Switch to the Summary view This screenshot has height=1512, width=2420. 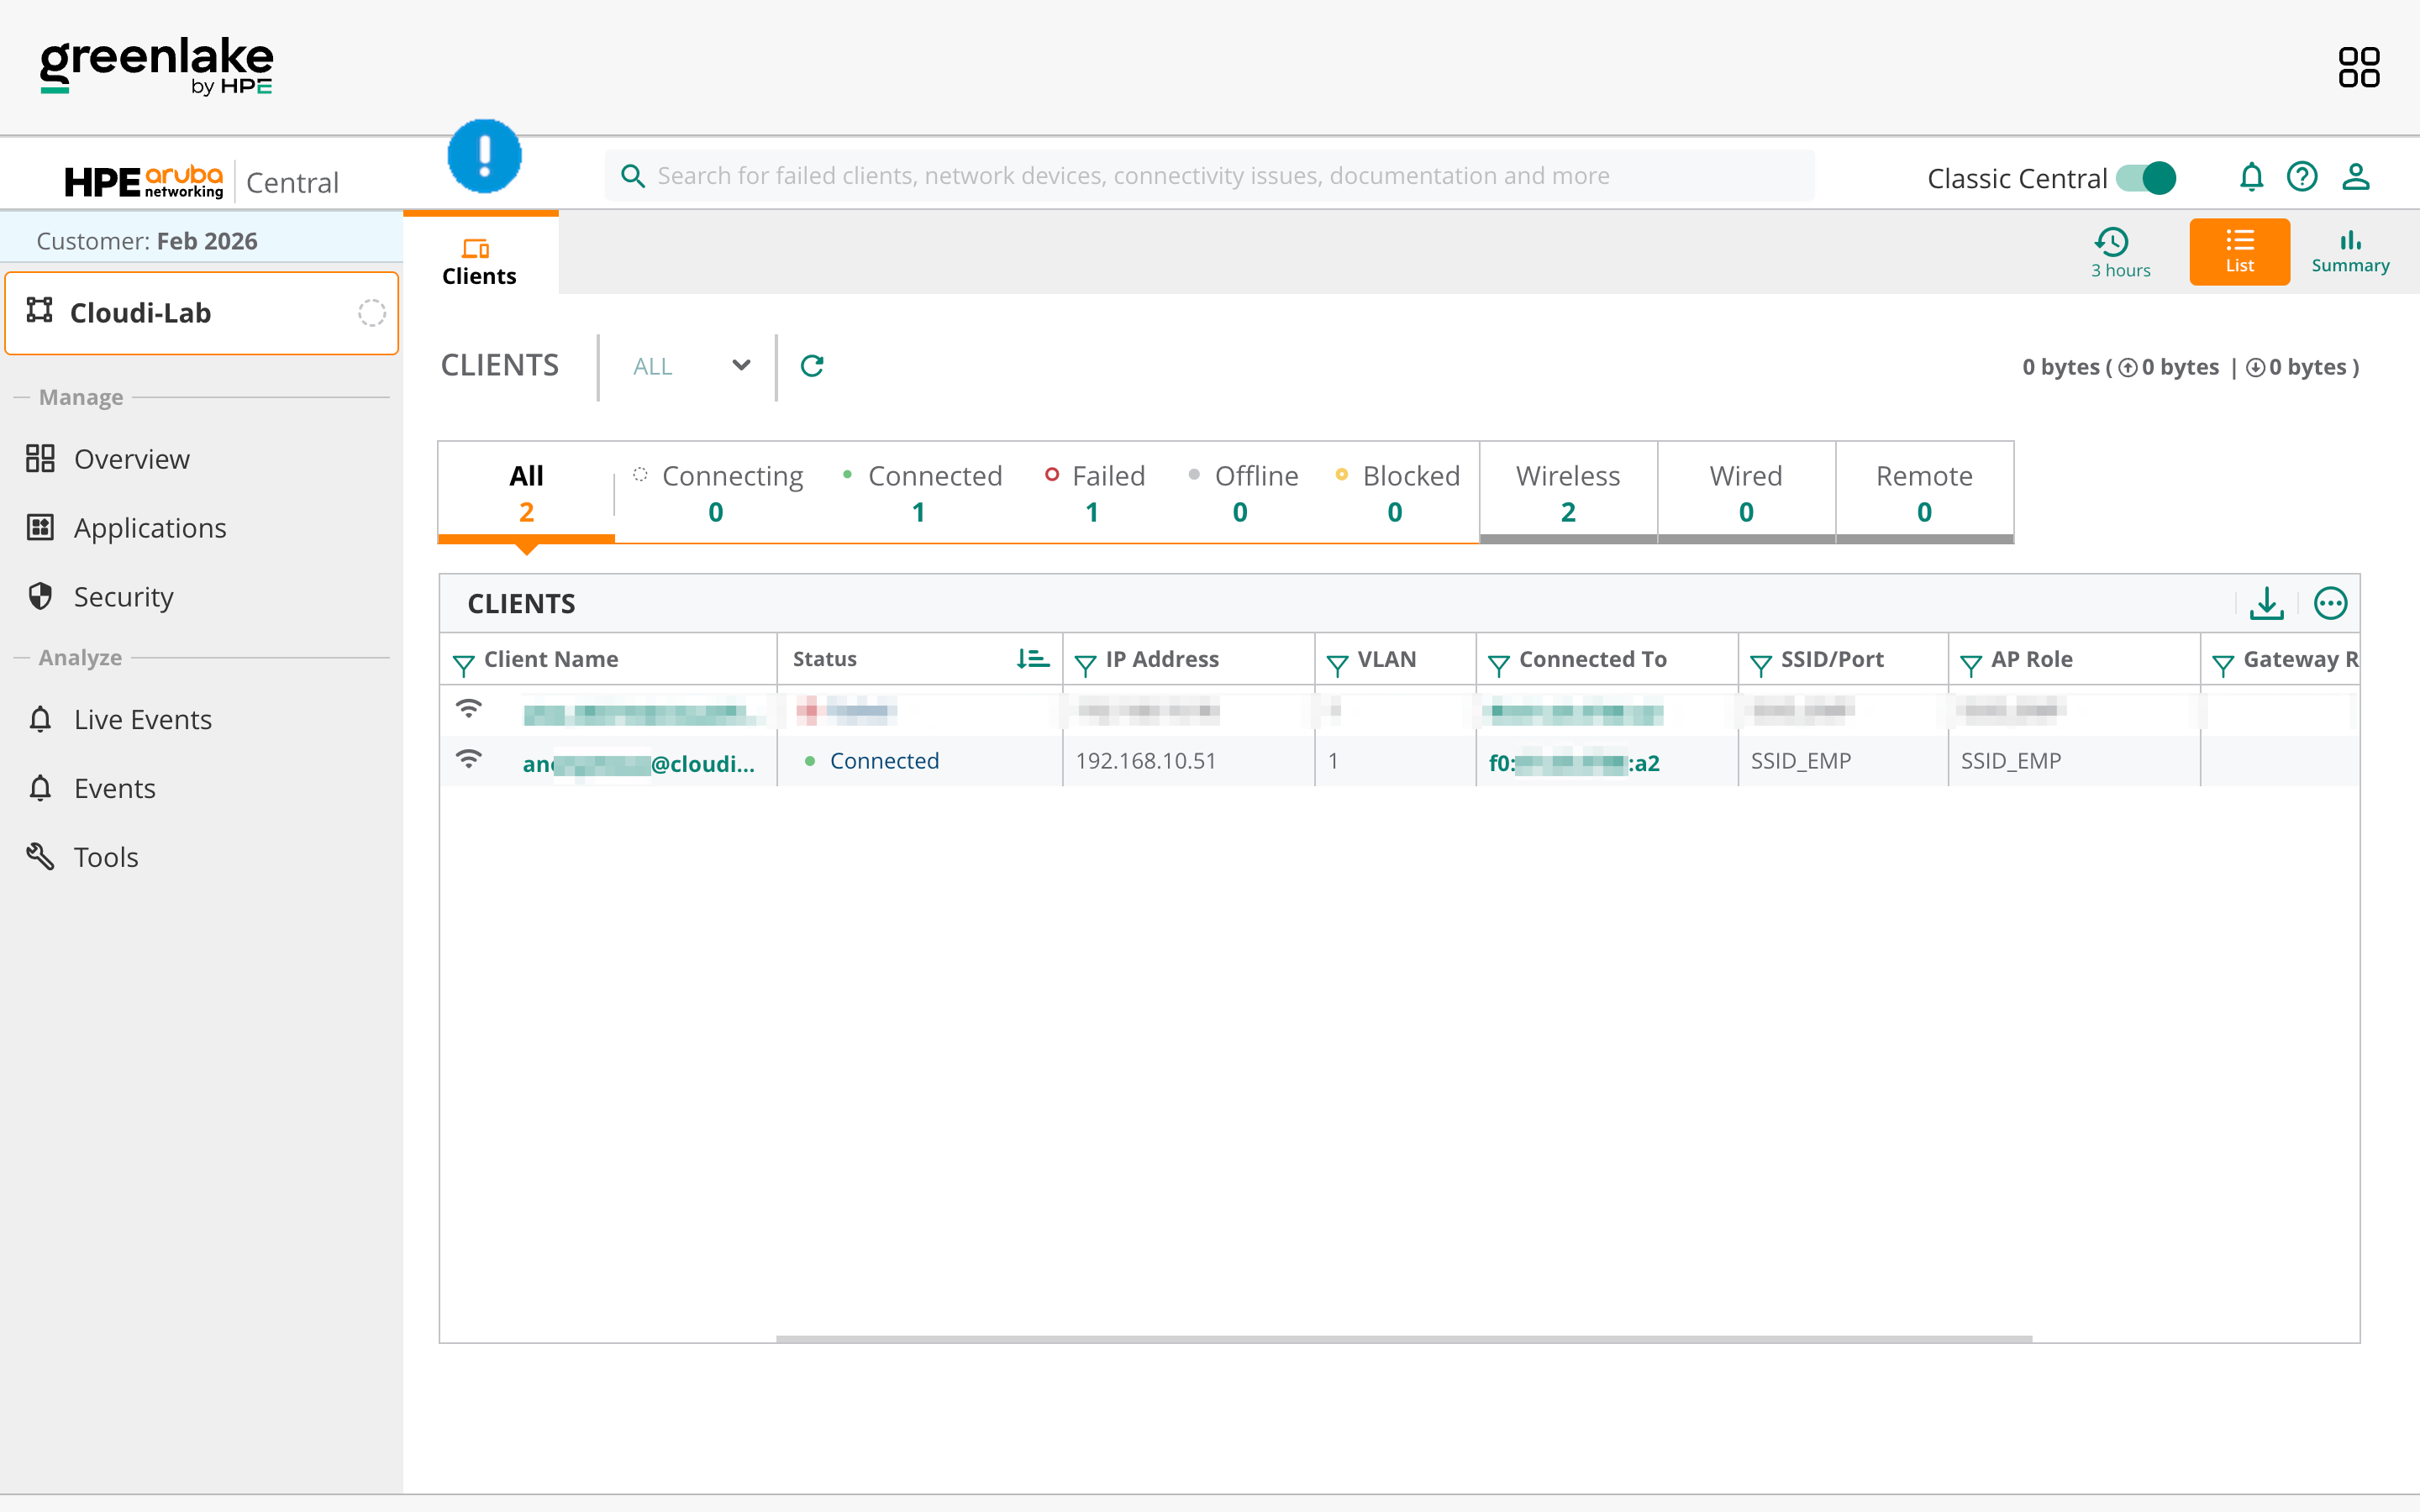2349,251
